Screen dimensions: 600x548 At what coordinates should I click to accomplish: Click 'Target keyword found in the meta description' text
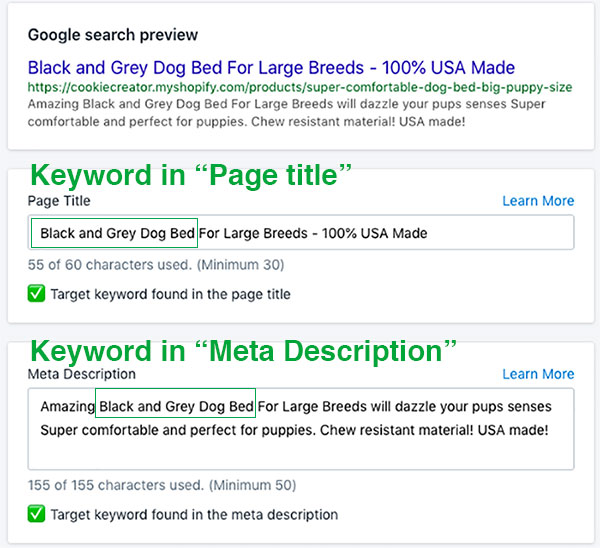[194, 515]
